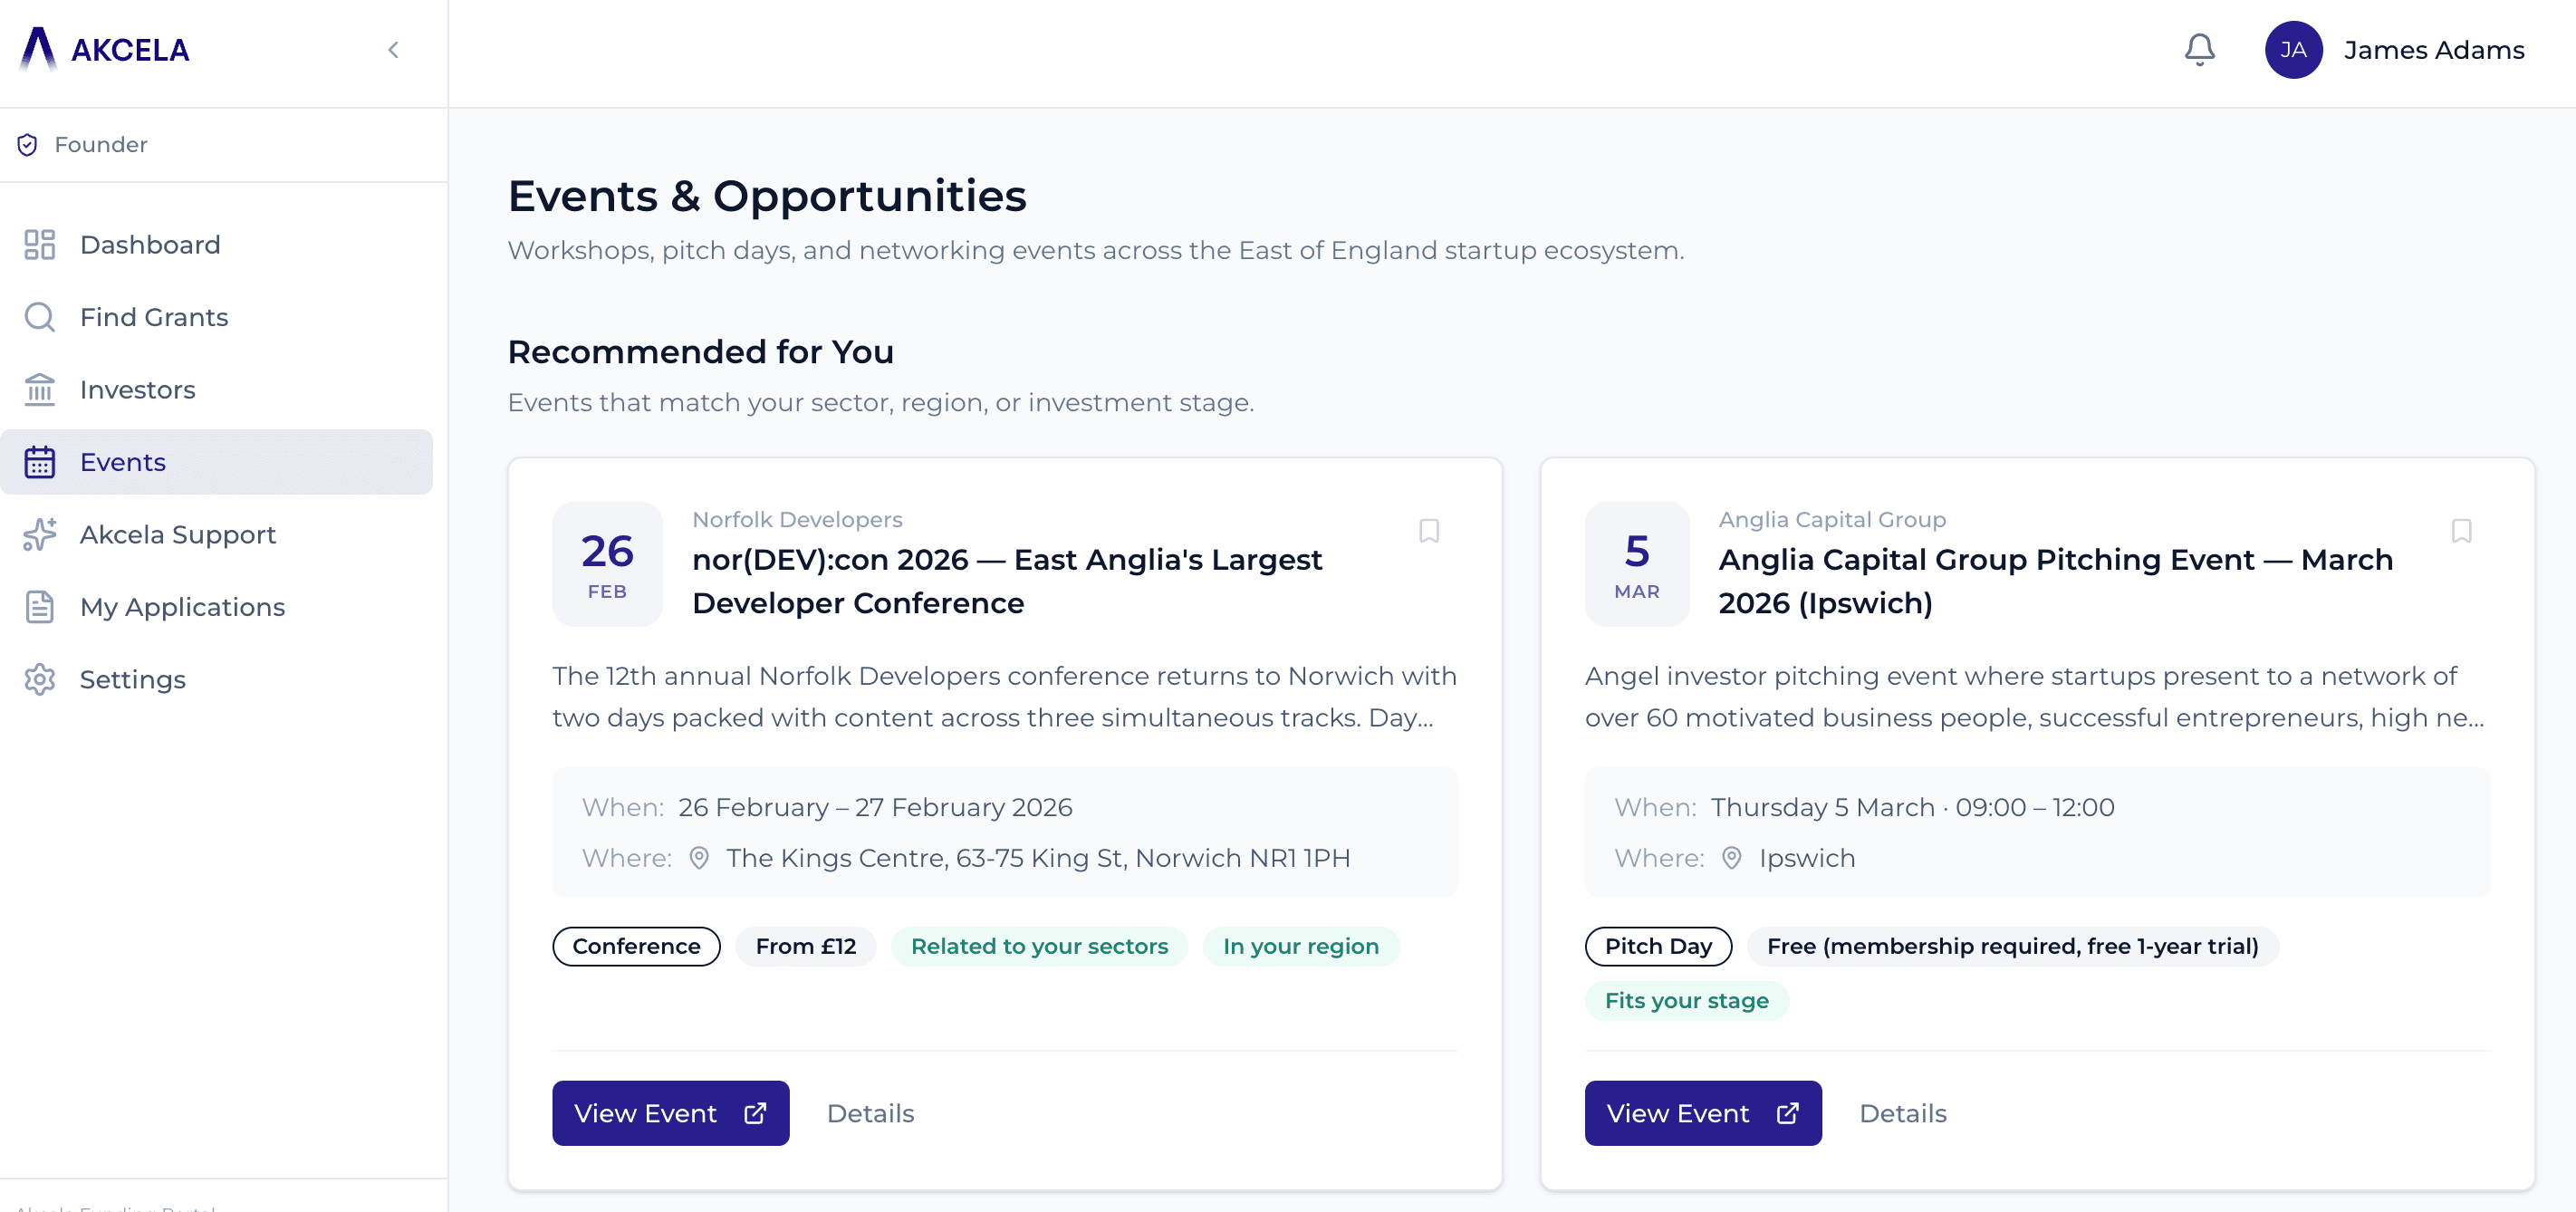Select the Events menu item
Image resolution: width=2576 pixels, height=1212 pixels.
point(123,462)
